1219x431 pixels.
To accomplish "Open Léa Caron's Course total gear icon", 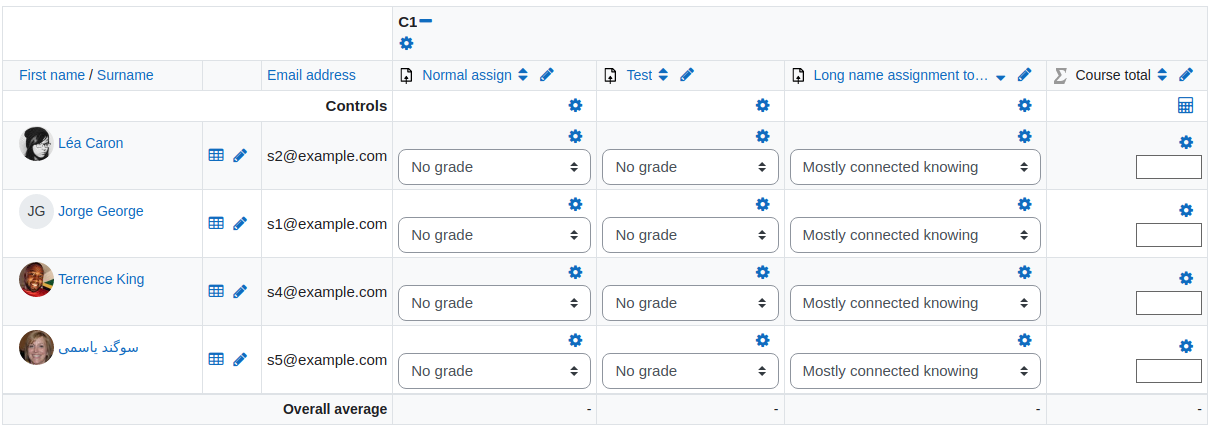I will pyautogui.click(x=1186, y=142).
